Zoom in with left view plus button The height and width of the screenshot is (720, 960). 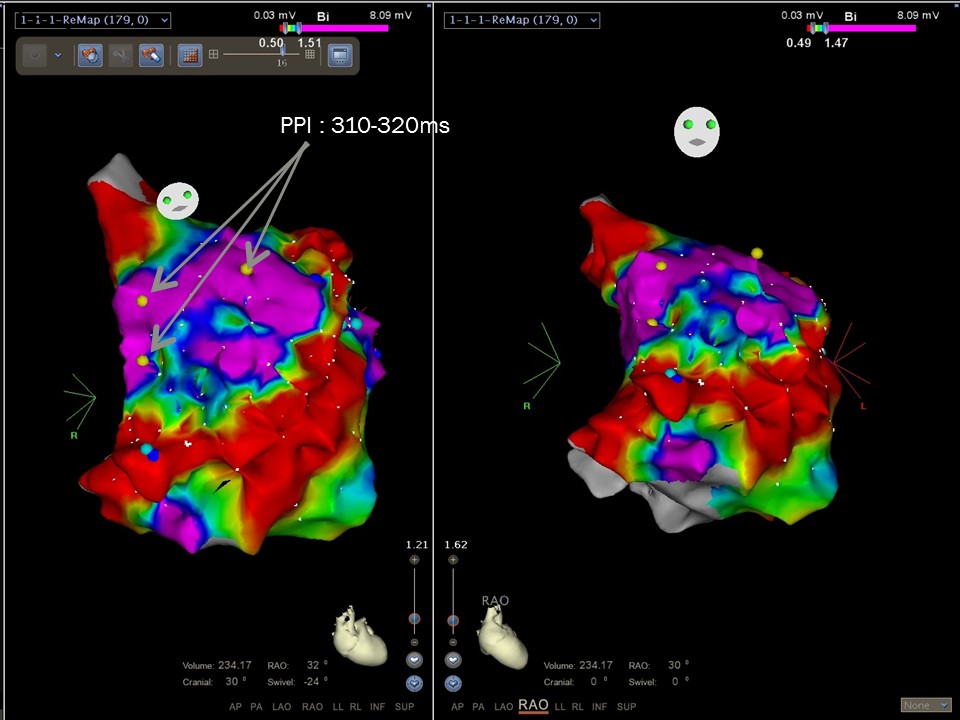[414, 560]
